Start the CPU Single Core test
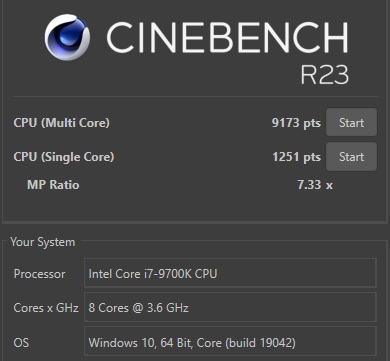Image resolution: width=390 pixels, height=361 pixels. pos(351,157)
